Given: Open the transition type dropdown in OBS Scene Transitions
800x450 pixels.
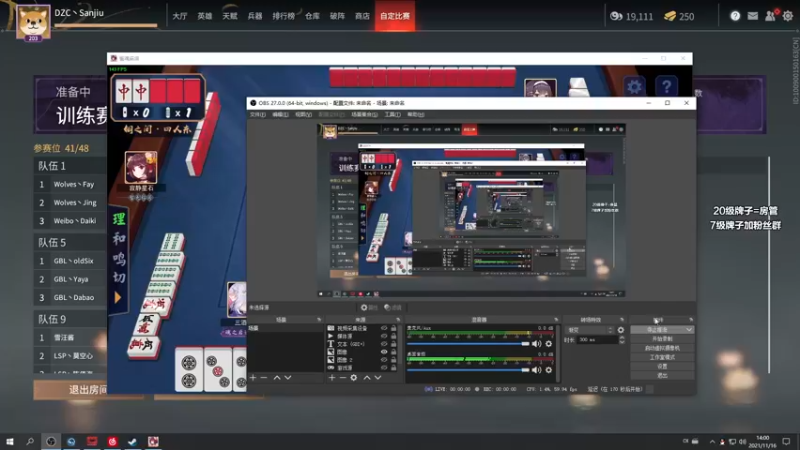Looking at the screenshot, I should tap(589, 330).
